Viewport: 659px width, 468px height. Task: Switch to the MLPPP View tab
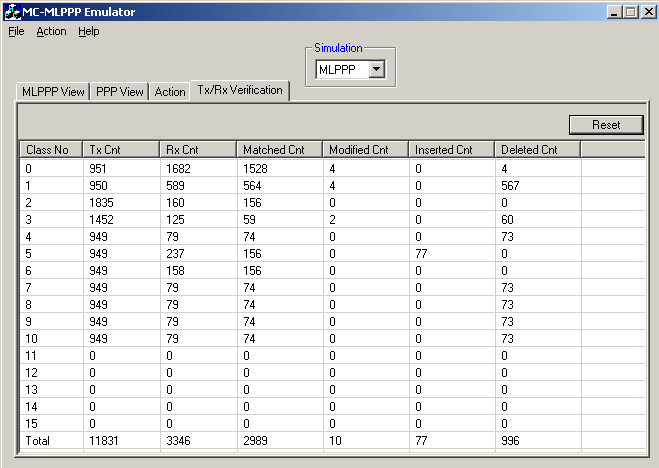click(x=53, y=92)
